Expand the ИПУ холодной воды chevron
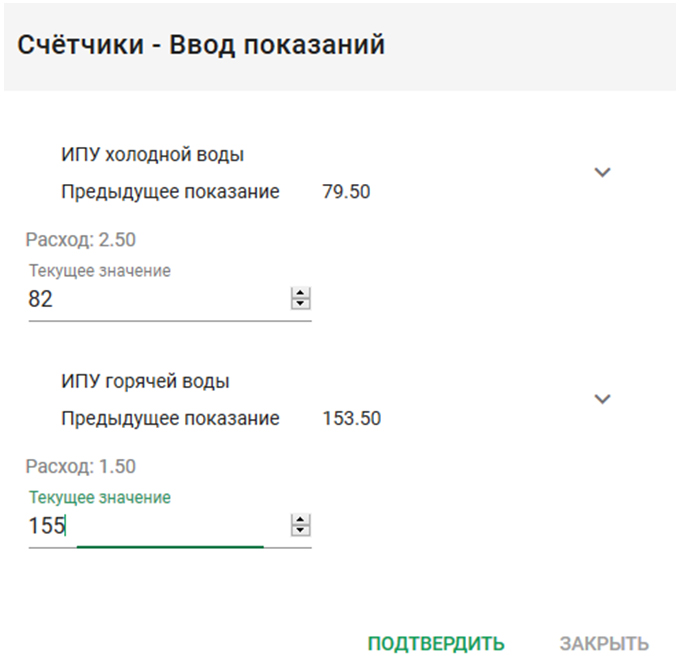The image size is (679, 667). tap(602, 172)
